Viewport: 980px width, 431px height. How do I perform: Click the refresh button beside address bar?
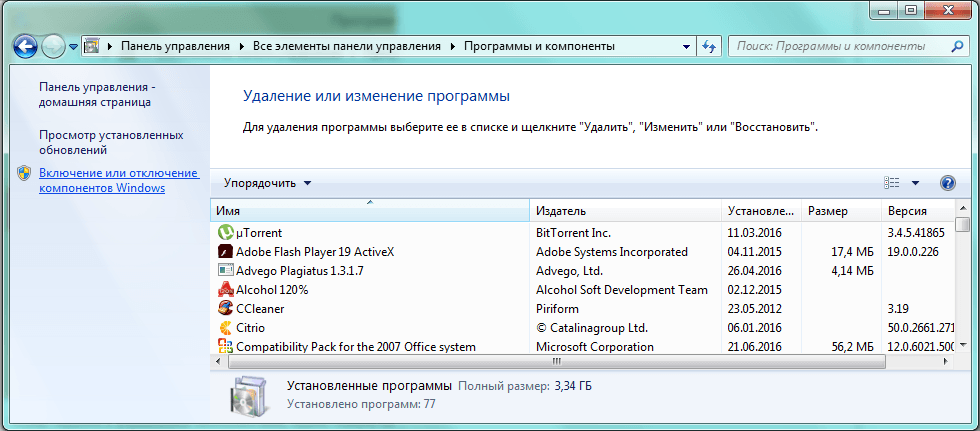pos(709,46)
